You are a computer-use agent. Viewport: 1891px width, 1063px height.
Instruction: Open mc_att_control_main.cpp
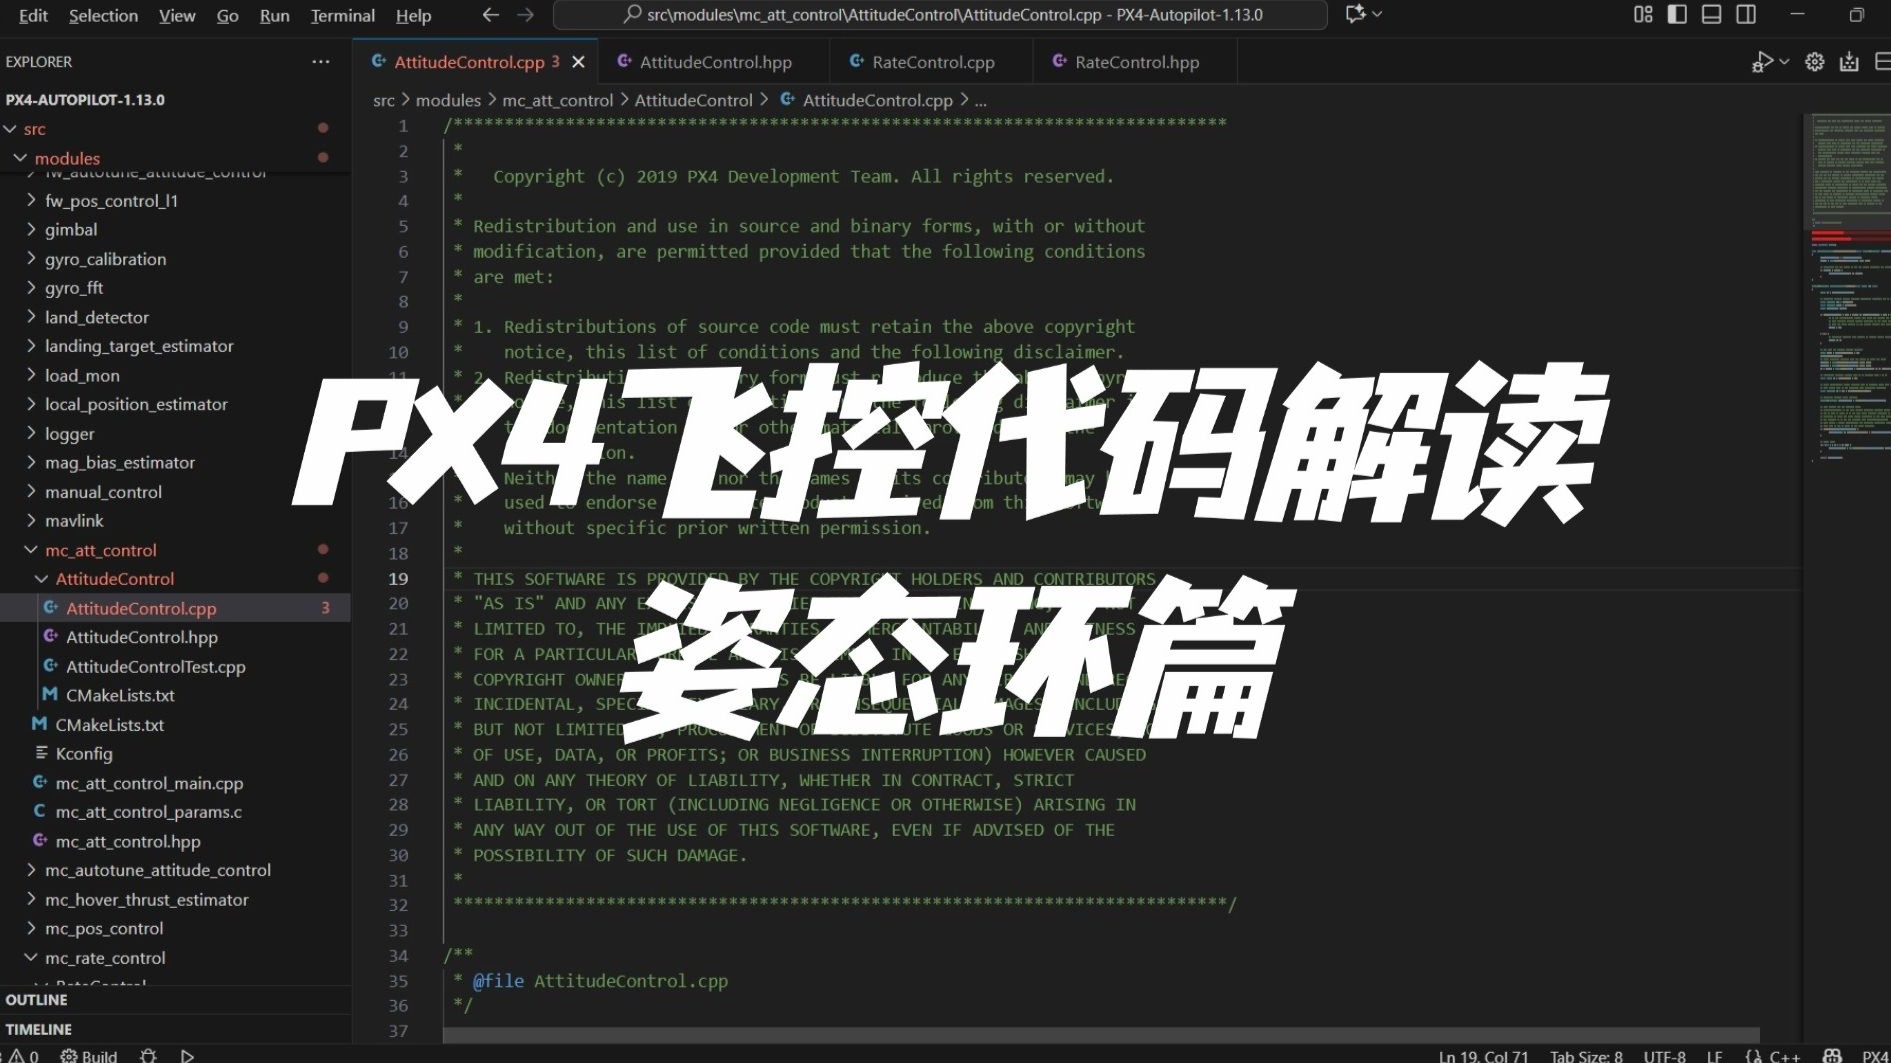[x=149, y=783]
